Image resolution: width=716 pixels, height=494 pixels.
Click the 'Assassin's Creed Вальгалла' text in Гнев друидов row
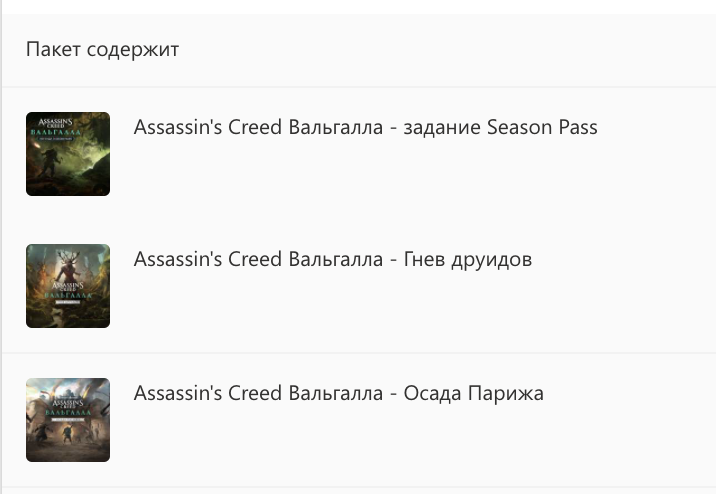pyautogui.click(x=258, y=259)
